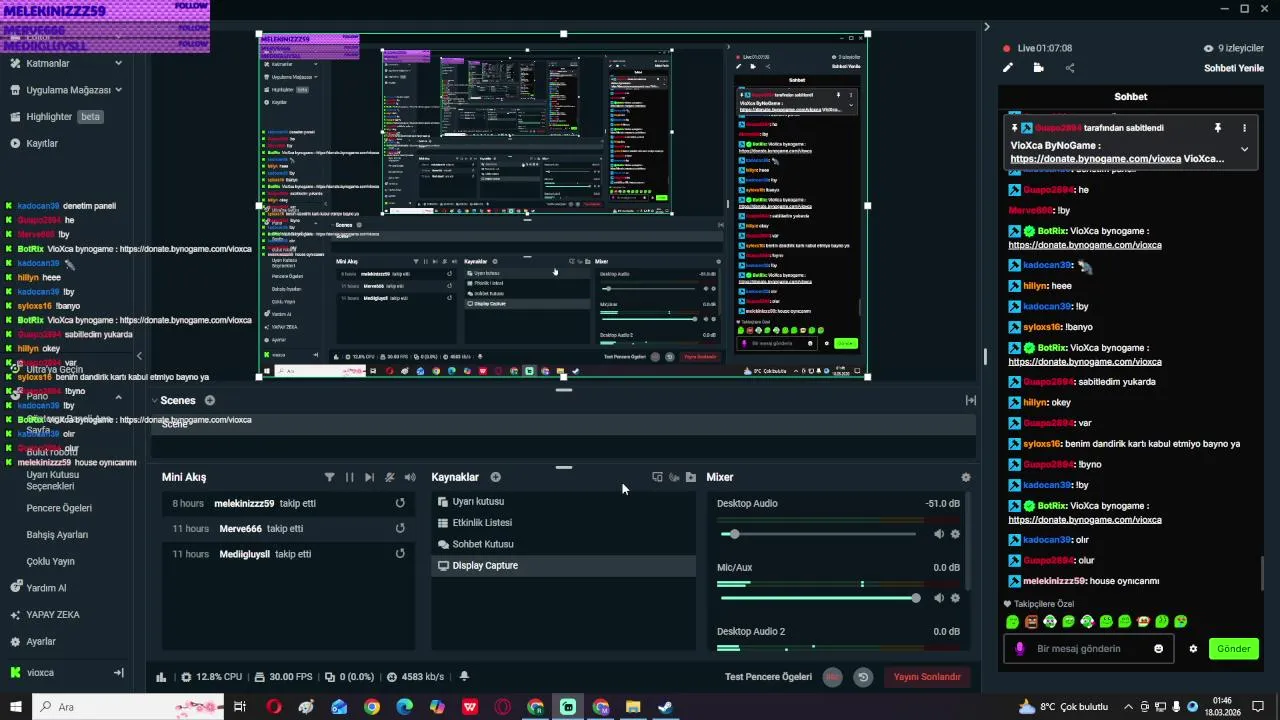Skip the current alert in Mini Akış
This screenshot has height=720, width=1280.
pos(369,477)
